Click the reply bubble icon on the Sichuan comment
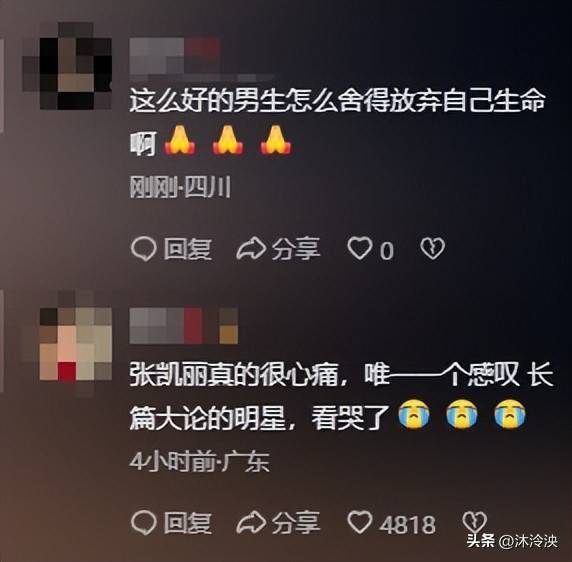The height and width of the screenshot is (562, 572). coord(143,249)
